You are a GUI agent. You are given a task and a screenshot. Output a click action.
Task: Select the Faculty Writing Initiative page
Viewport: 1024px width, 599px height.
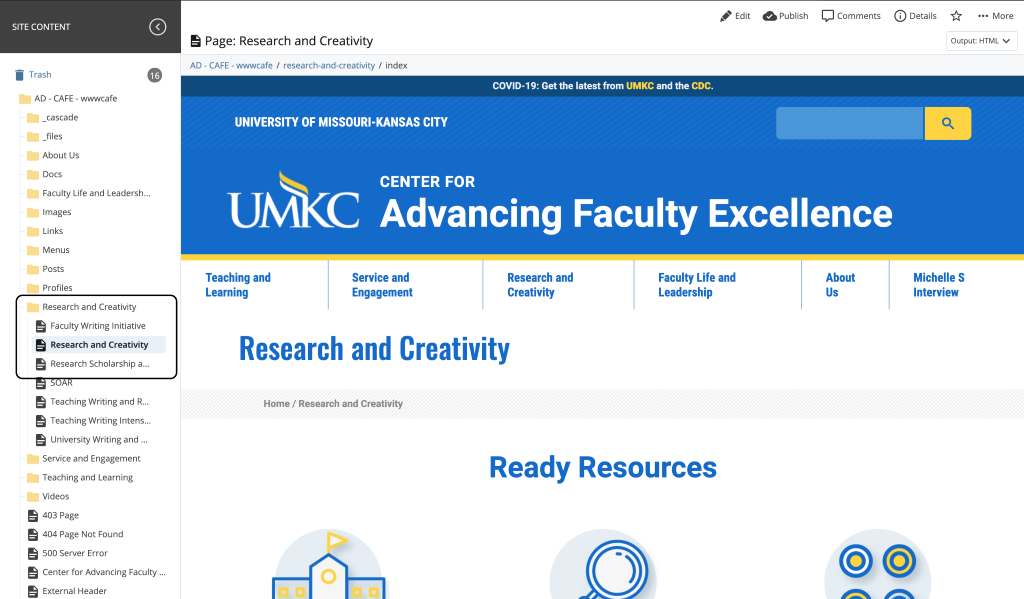[x=91, y=326]
